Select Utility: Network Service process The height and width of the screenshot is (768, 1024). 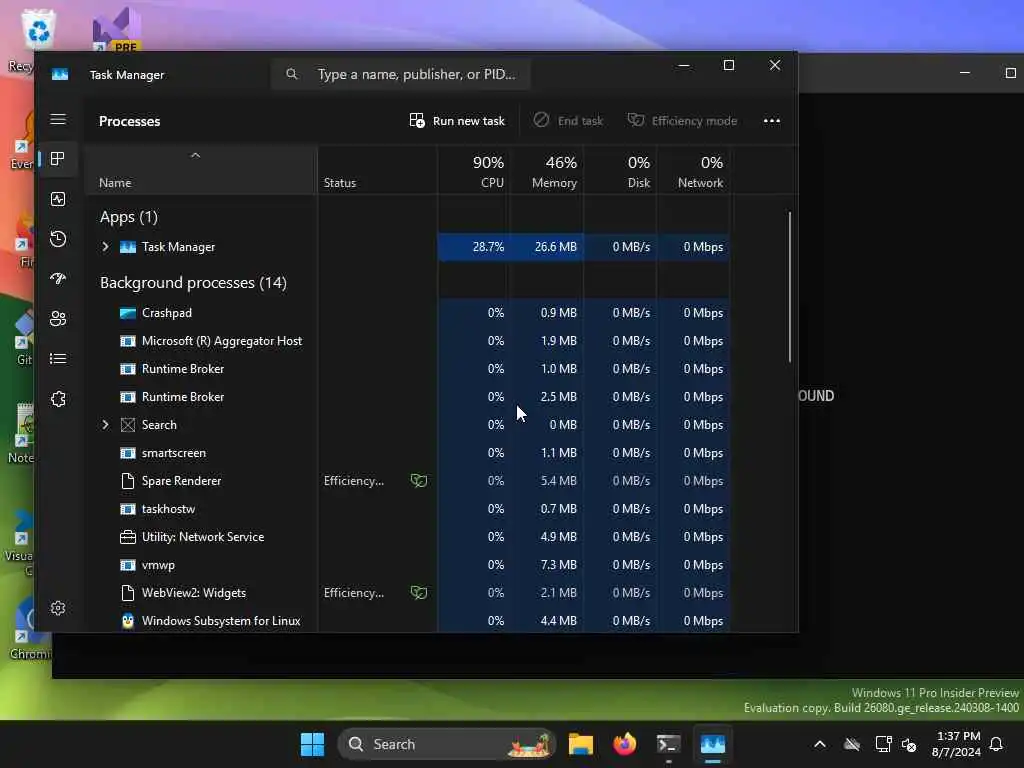(408, 537)
